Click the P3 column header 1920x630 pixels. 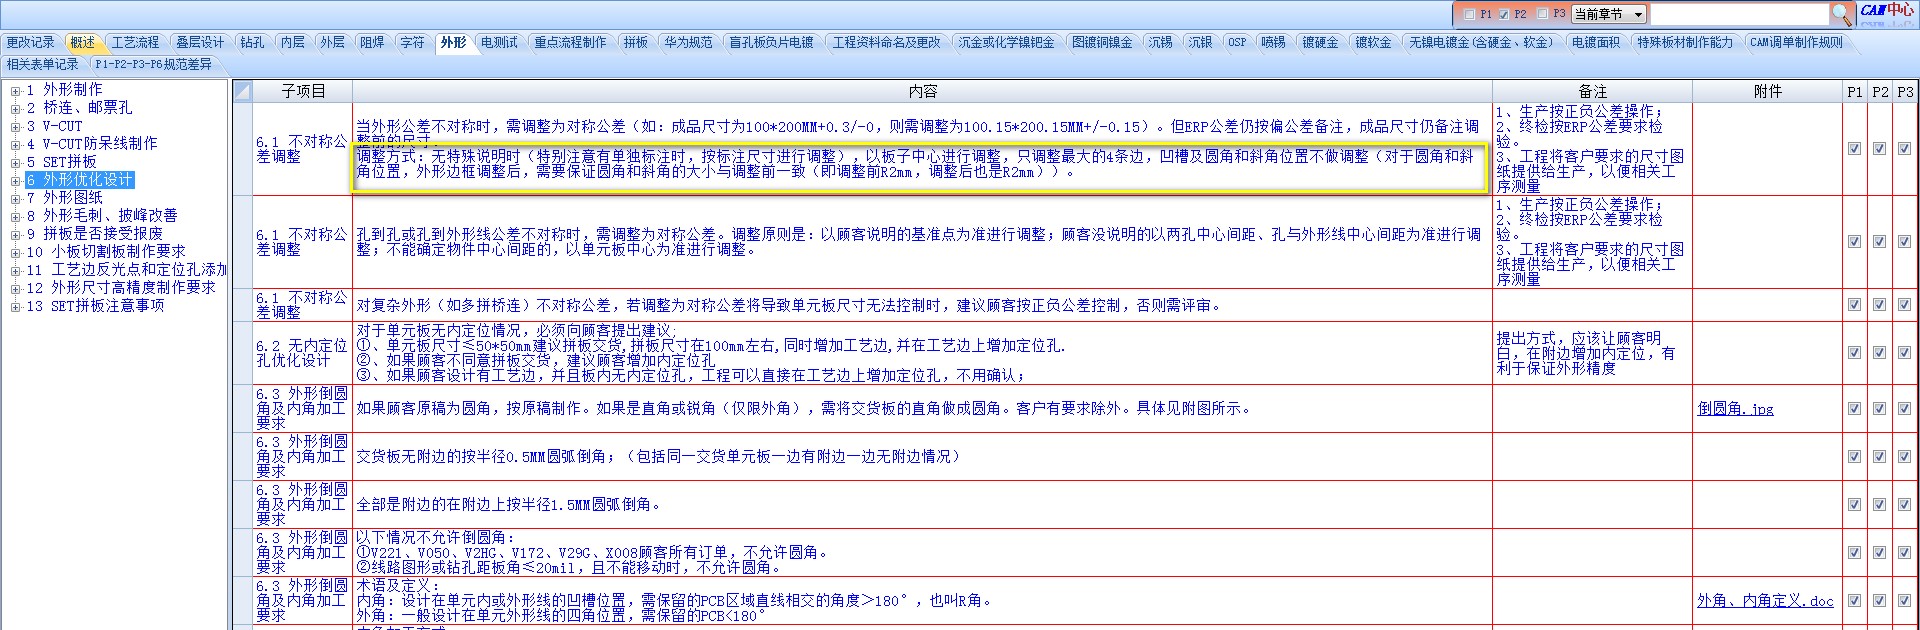tap(1904, 91)
